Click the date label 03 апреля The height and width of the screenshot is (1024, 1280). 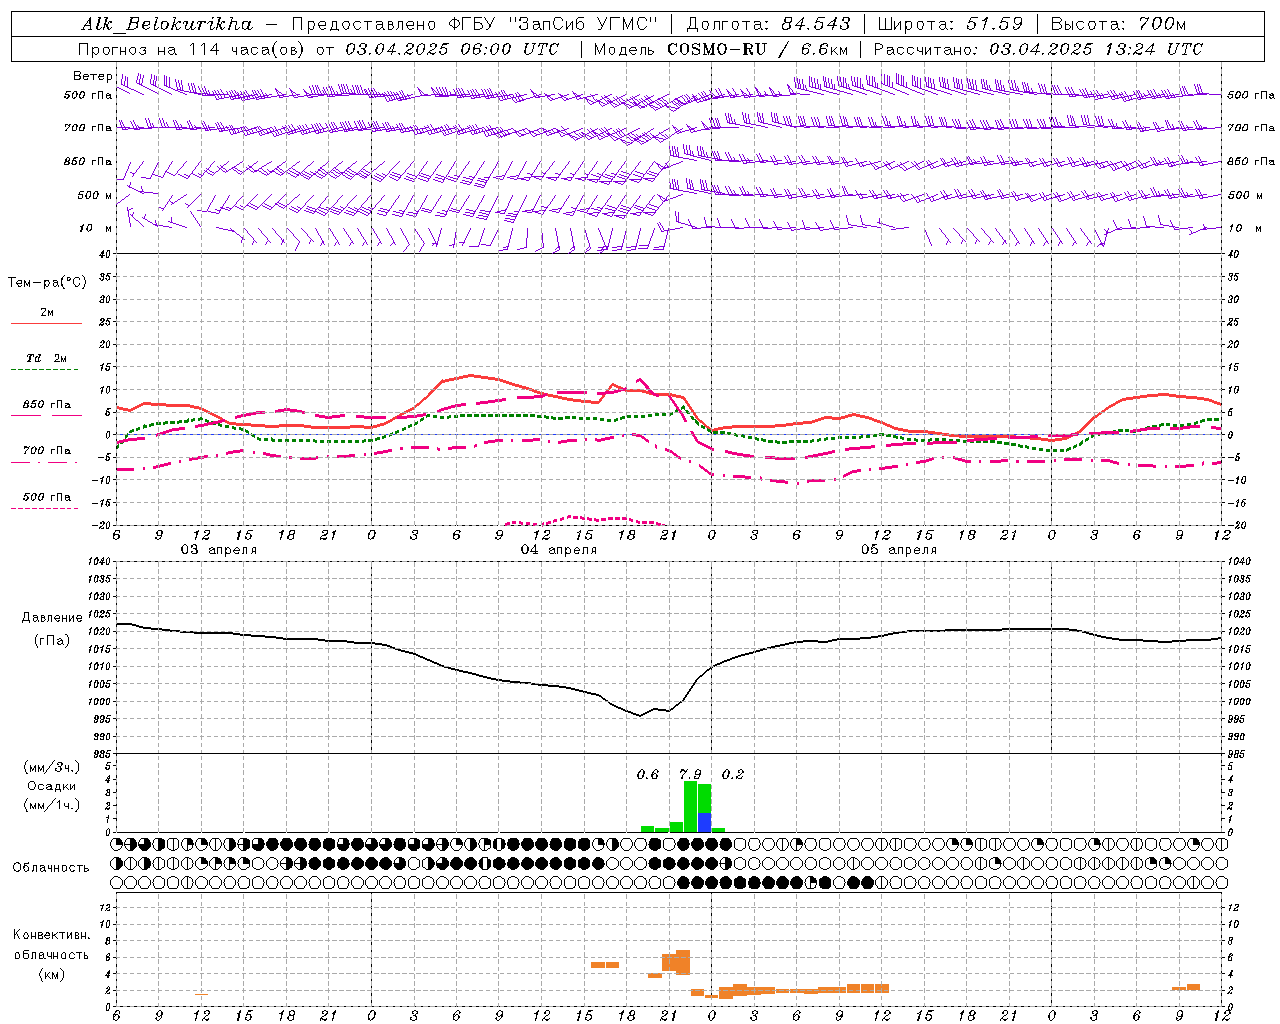click(x=218, y=550)
